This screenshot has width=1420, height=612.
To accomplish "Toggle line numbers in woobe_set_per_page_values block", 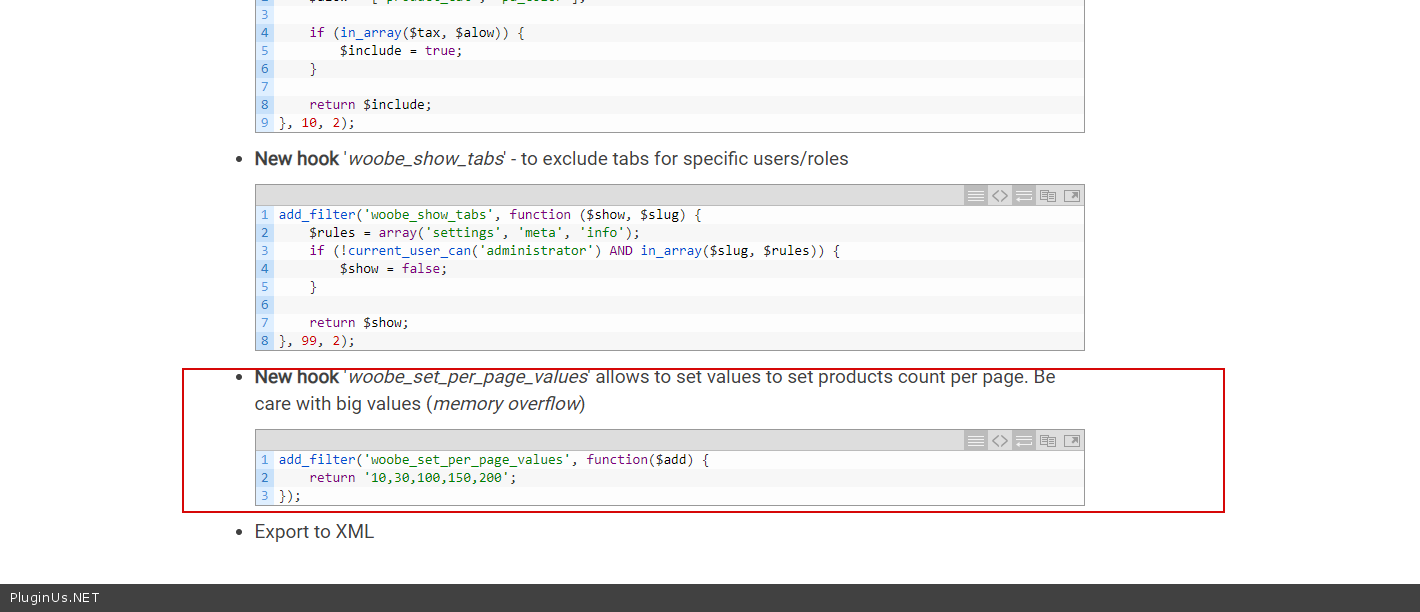I will click(975, 441).
